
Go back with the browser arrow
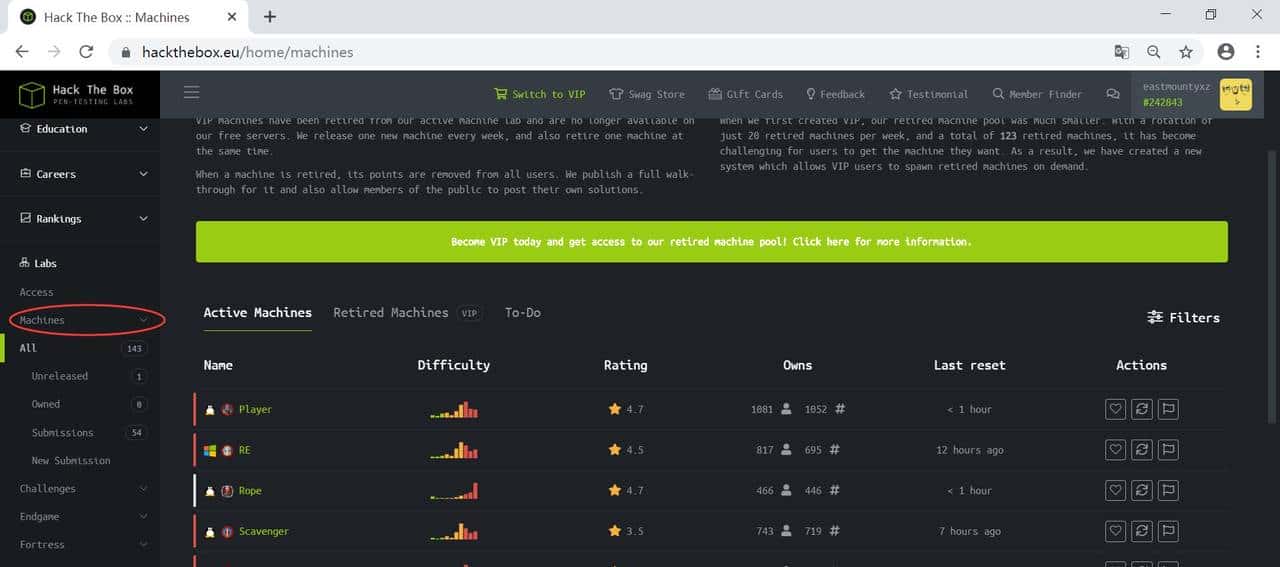(x=22, y=52)
